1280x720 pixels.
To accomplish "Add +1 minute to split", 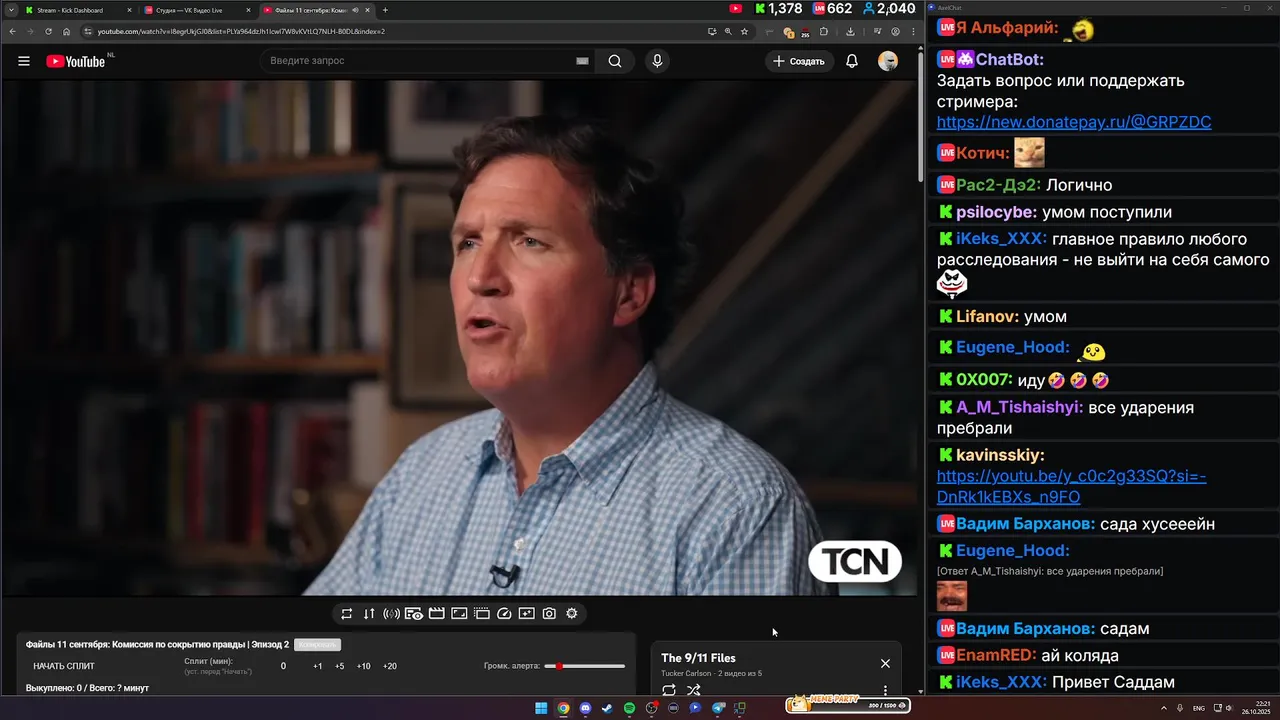I will click(318, 666).
